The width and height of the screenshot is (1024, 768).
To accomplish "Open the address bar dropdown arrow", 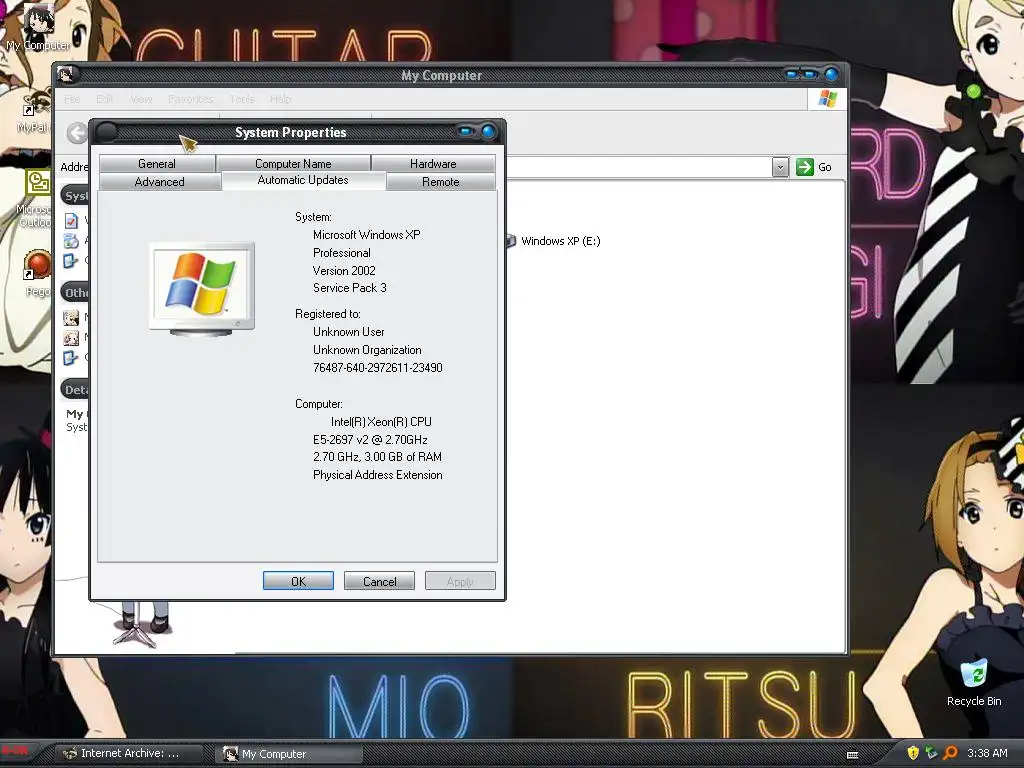I will [780, 167].
